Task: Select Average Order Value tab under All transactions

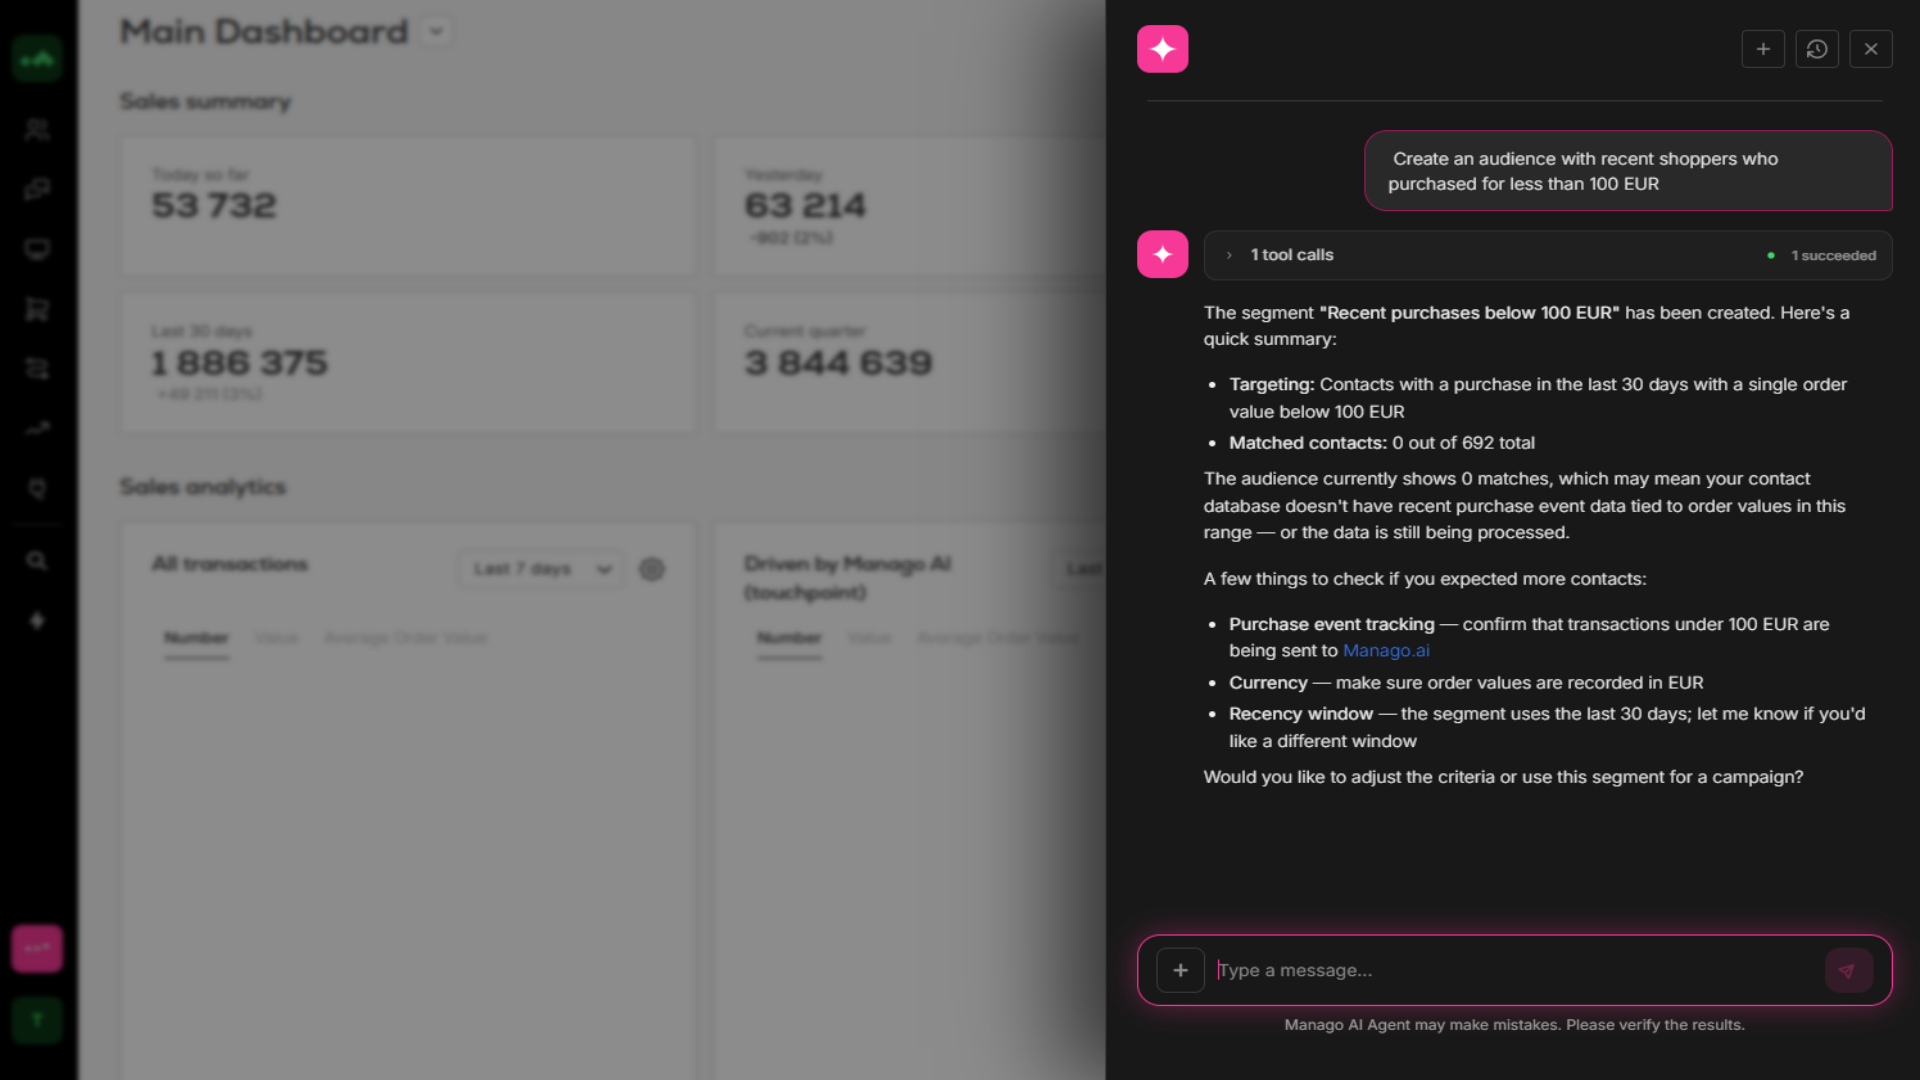Action: (x=405, y=638)
